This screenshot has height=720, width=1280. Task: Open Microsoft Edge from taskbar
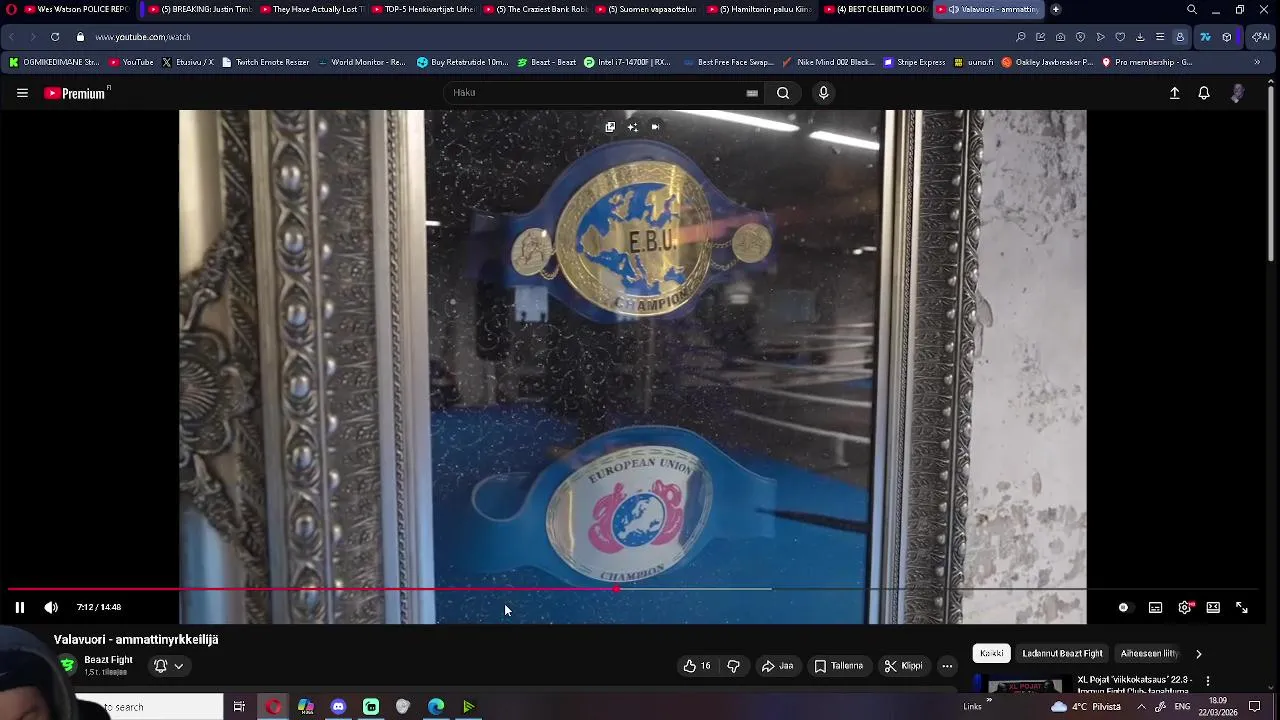(x=436, y=707)
